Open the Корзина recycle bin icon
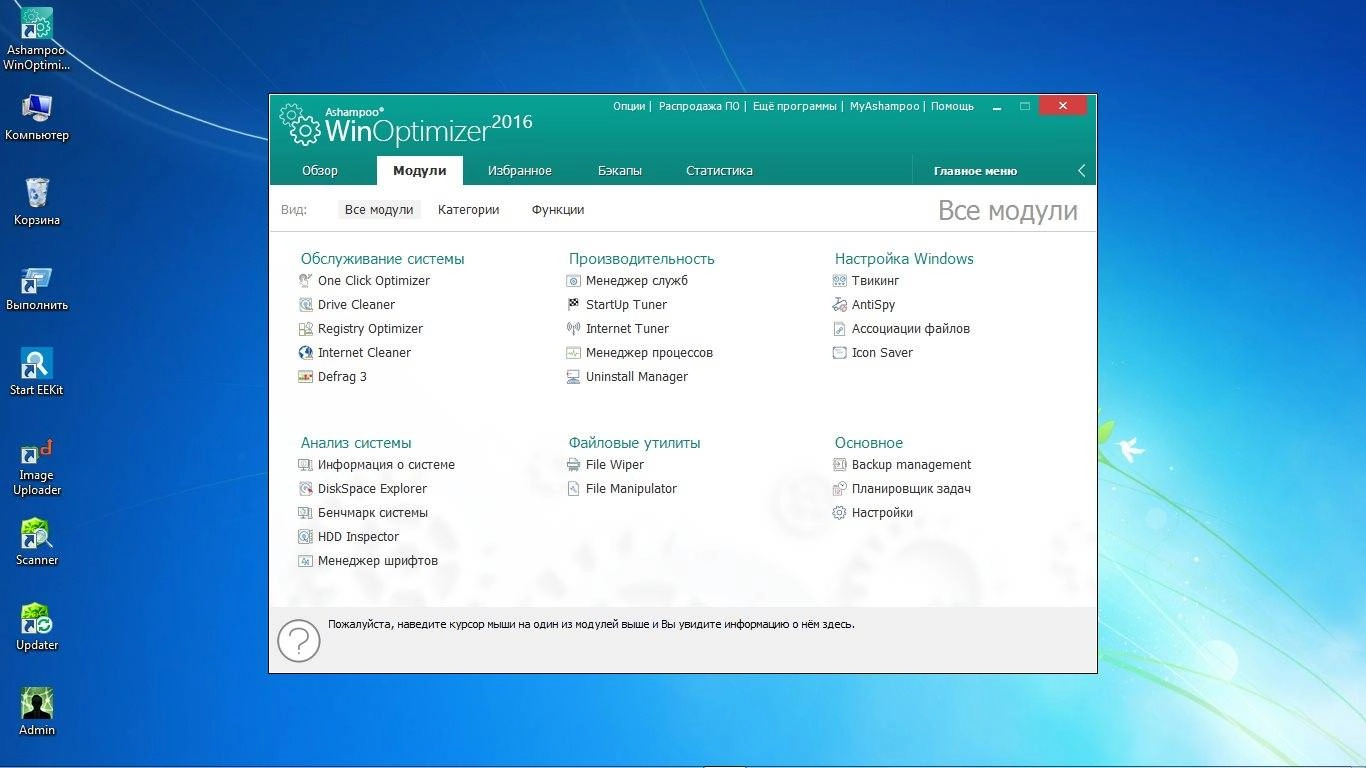This screenshot has height=768, width=1366. pos(37,201)
